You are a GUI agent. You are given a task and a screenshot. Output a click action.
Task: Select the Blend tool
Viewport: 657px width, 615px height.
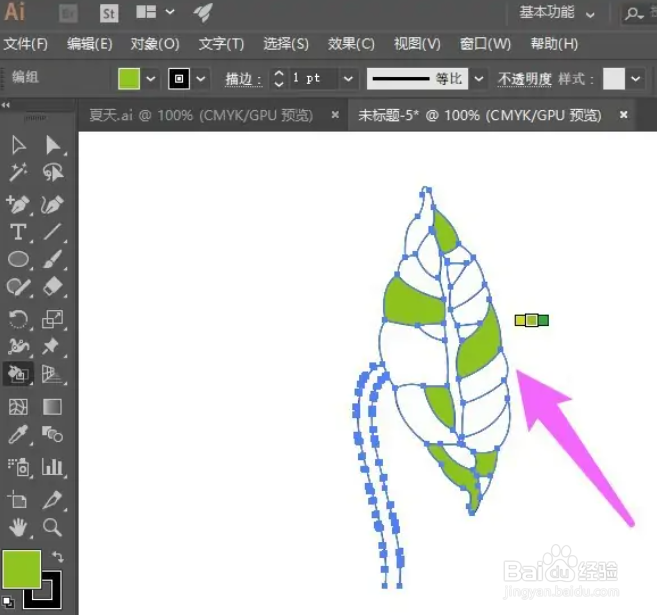[52, 434]
